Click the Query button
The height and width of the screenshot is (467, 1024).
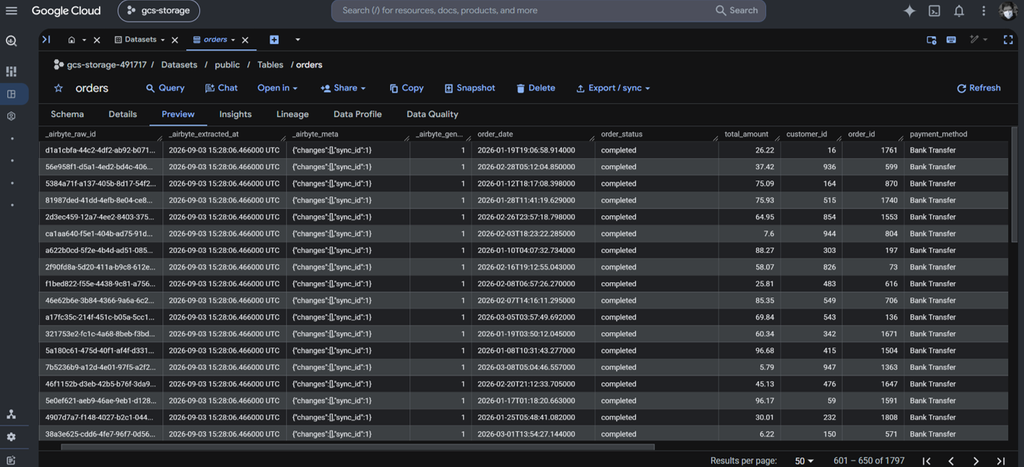tap(165, 88)
